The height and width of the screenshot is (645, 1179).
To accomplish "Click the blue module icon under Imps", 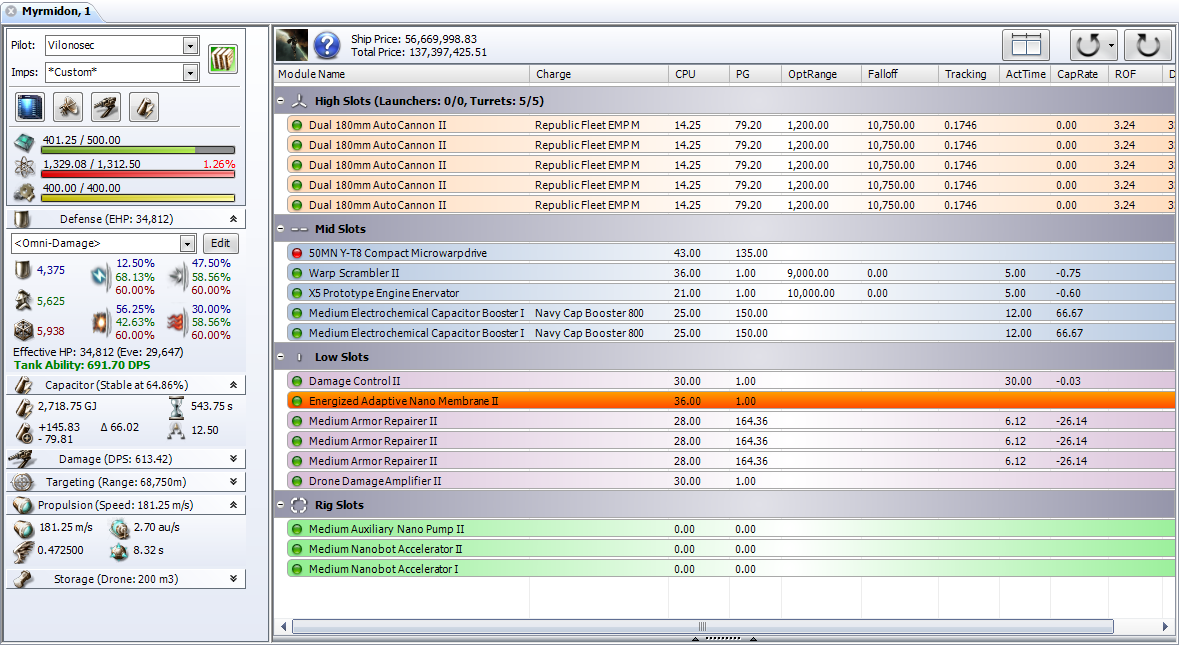I will pyautogui.click(x=30, y=107).
